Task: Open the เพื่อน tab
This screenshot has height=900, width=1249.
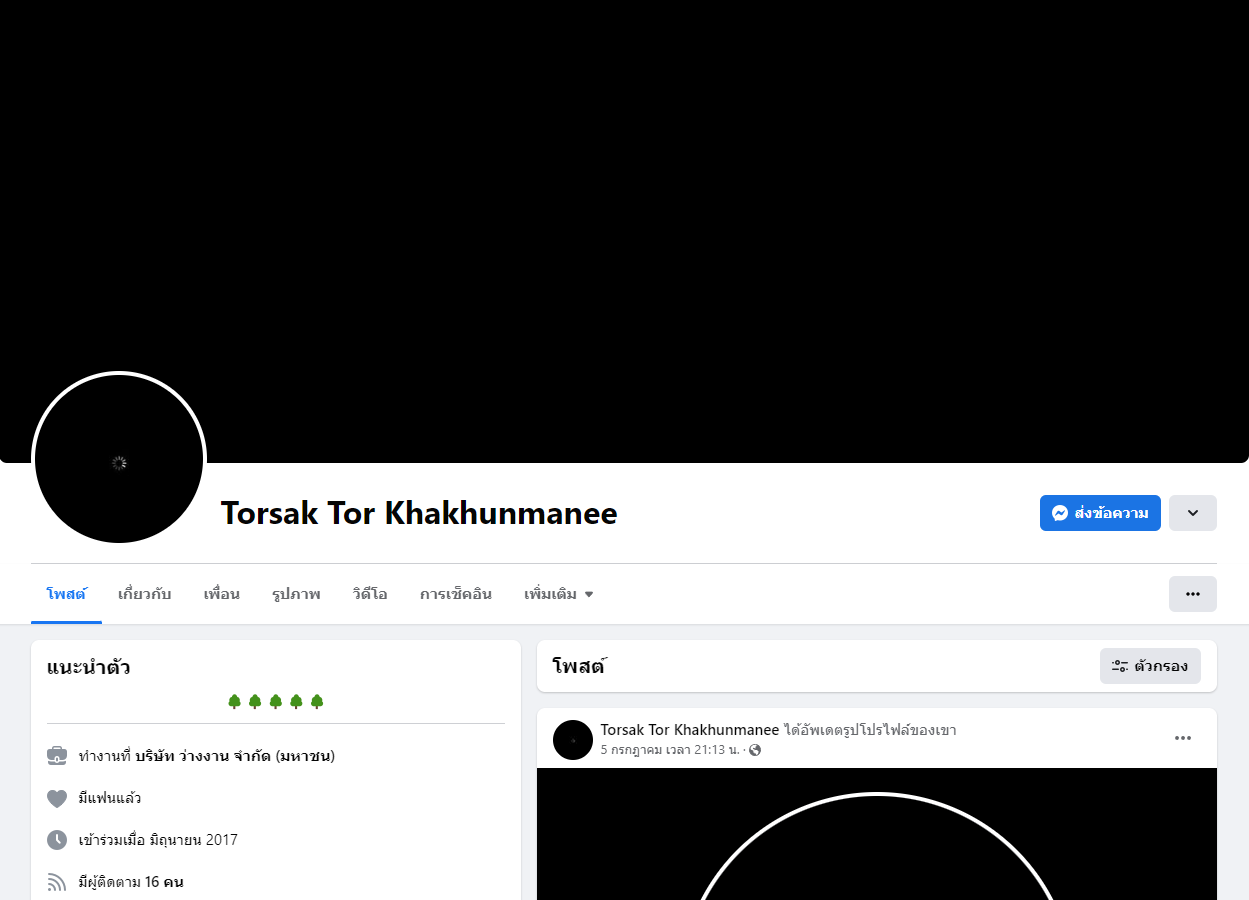Action: pyautogui.click(x=221, y=594)
